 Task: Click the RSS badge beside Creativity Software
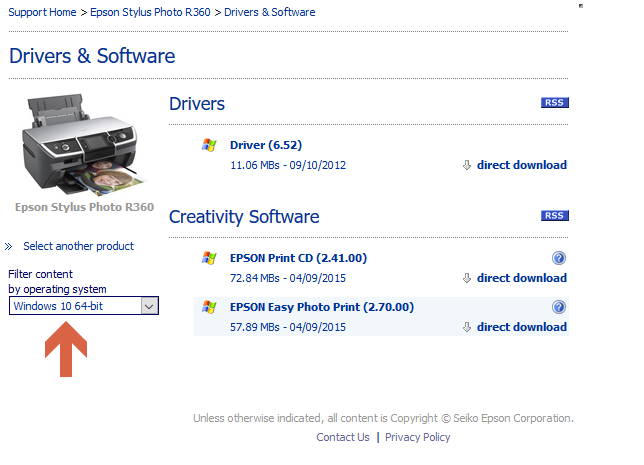(554, 216)
